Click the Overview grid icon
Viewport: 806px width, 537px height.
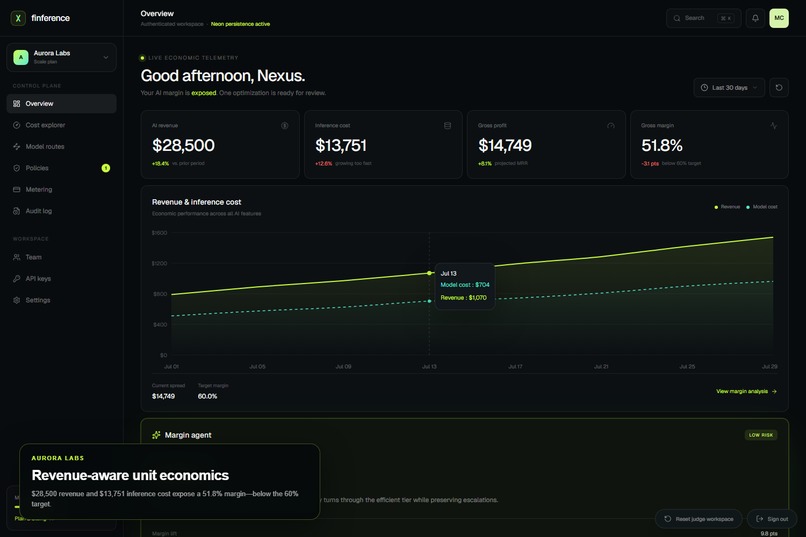click(x=16, y=103)
